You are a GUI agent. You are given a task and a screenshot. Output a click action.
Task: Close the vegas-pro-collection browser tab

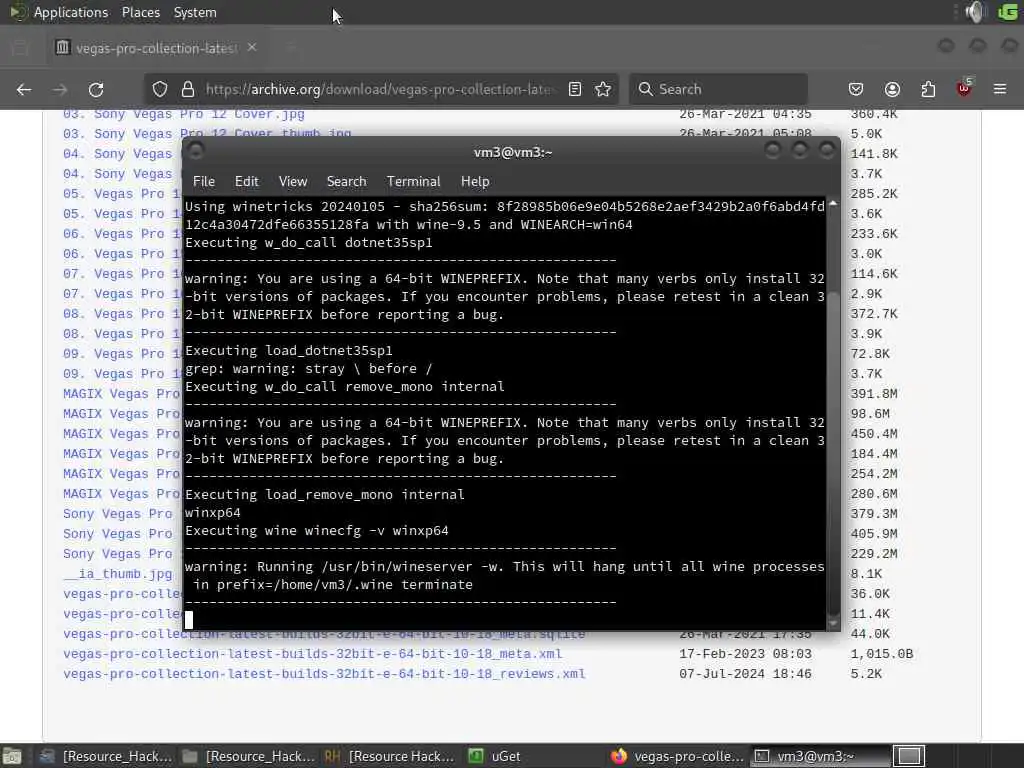point(252,48)
